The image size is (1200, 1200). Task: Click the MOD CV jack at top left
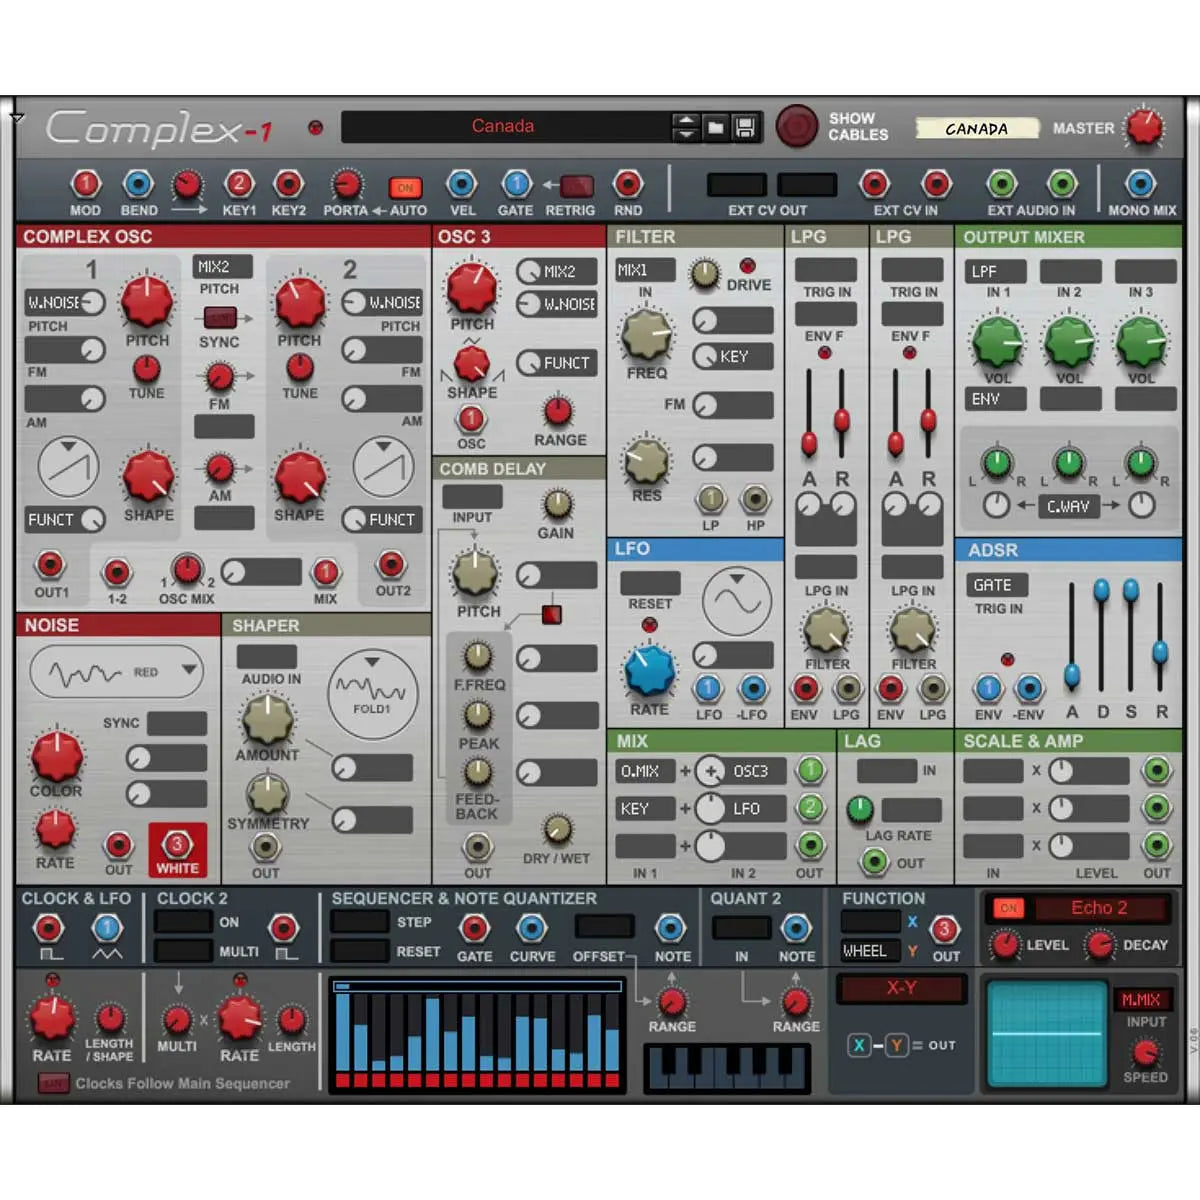(x=85, y=184)
